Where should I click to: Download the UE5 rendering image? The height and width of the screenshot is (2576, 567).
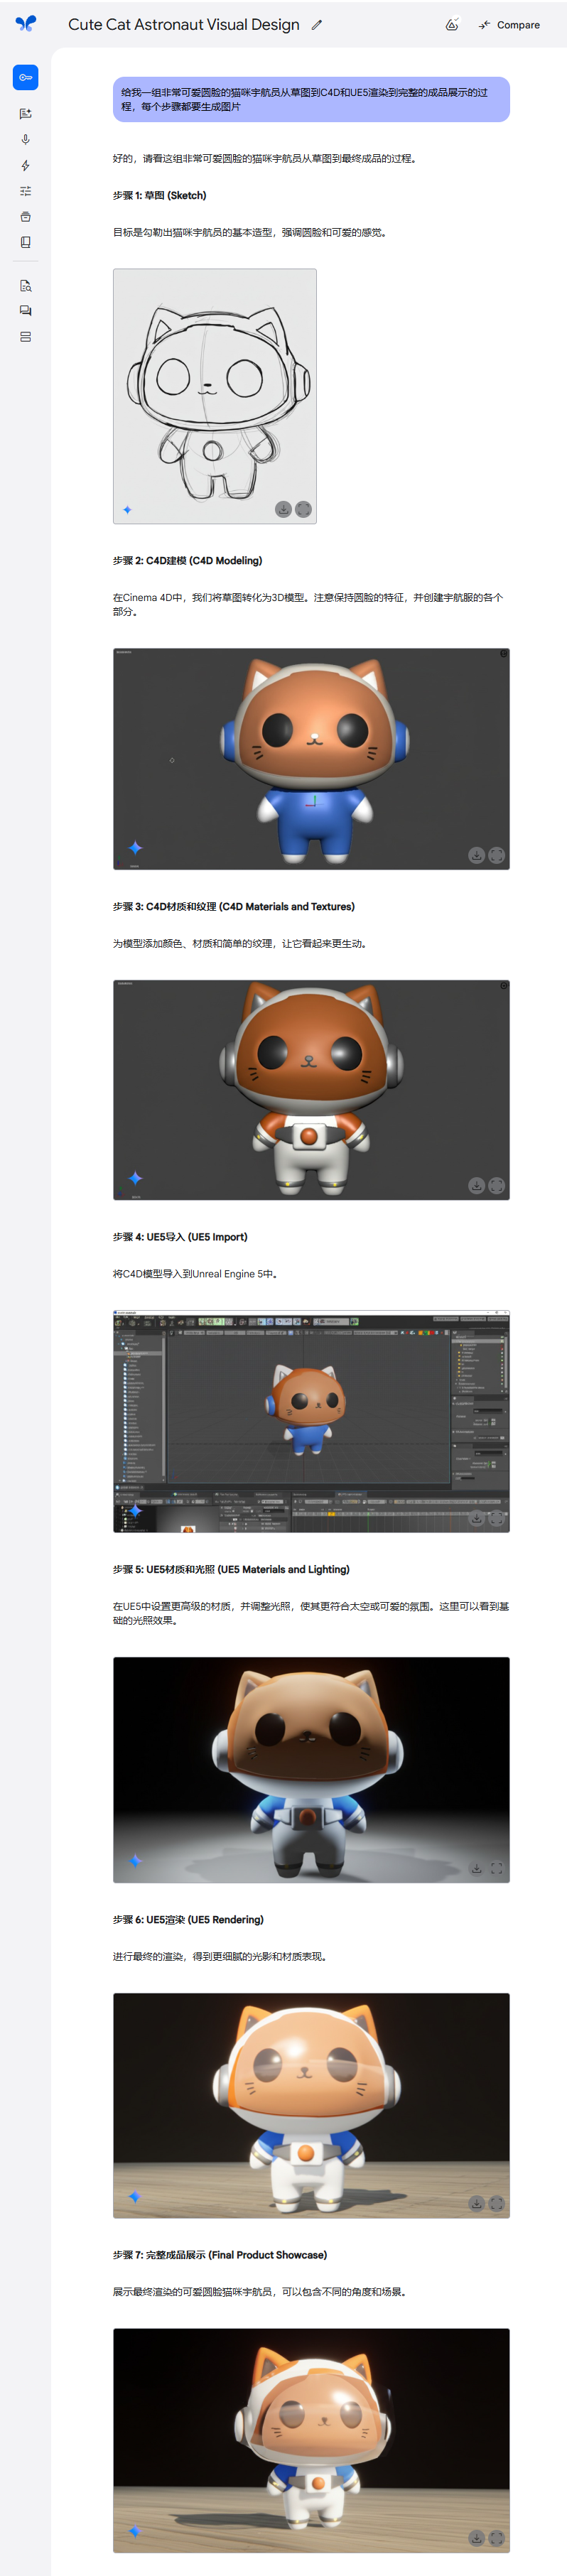coord(477,2203)
